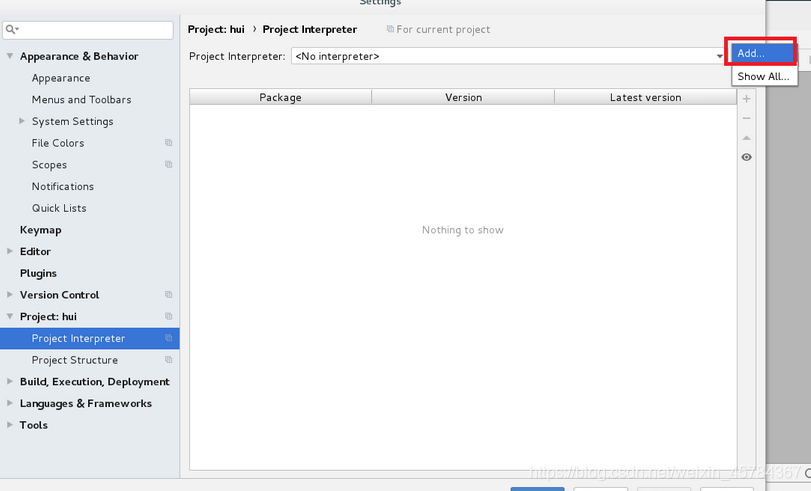Click the search magnifier icon in settings
This screenshot has width=811, height=491.
point(11,29)
